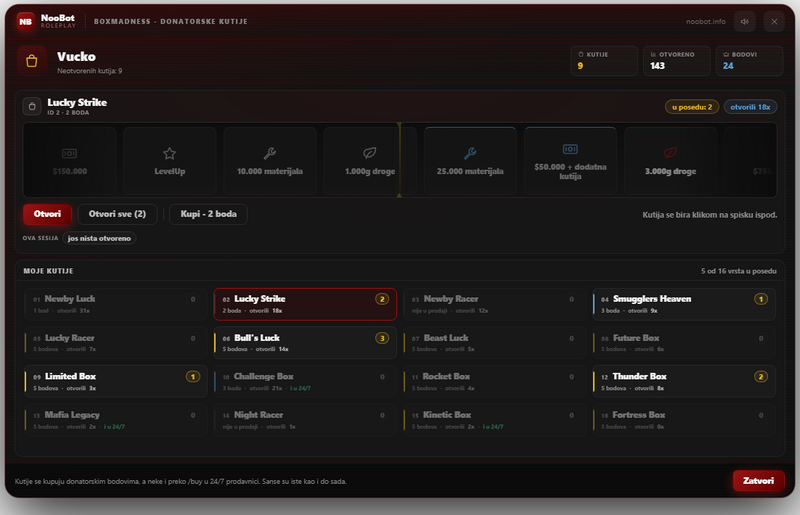Click the 'MOJE KUTIJE' section heading
The width and height of the screenshot is (800, 515).
48,271
